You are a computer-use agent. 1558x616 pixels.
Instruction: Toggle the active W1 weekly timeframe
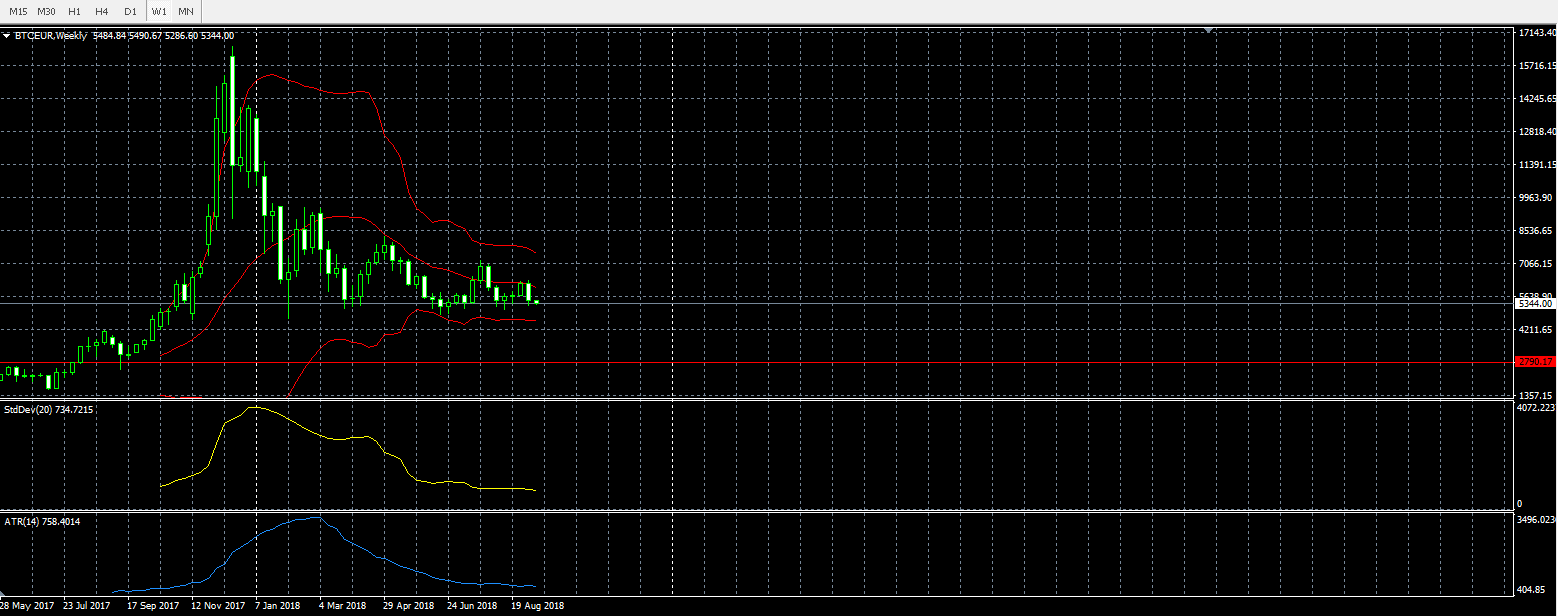[159, 11]
